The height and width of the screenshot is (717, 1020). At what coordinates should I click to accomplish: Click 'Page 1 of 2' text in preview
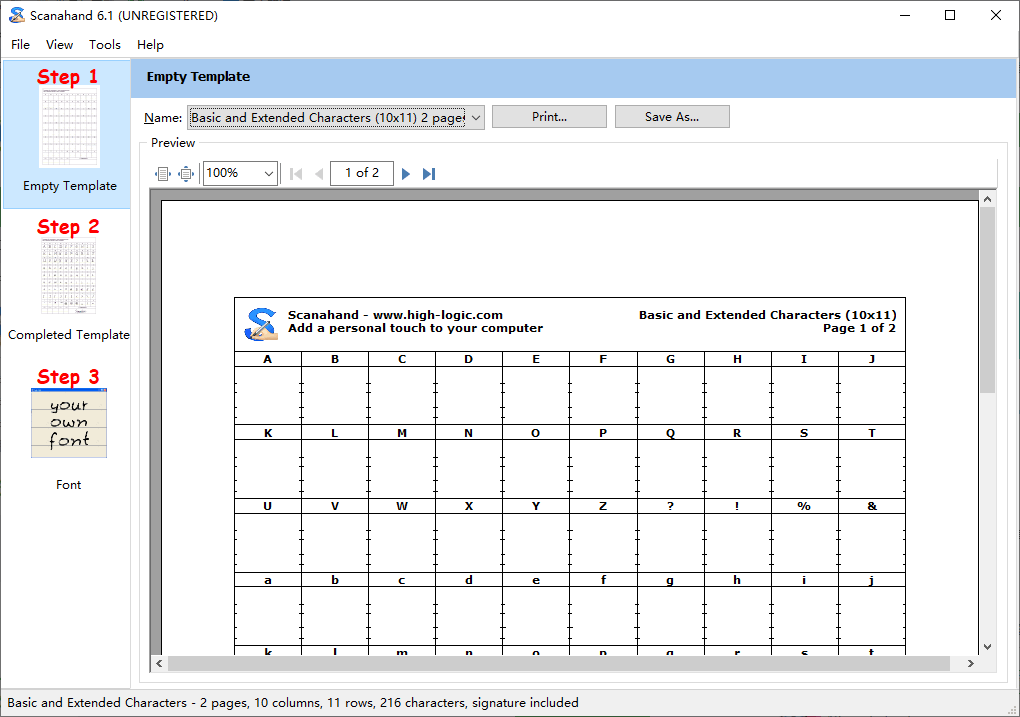coord(859,328)
